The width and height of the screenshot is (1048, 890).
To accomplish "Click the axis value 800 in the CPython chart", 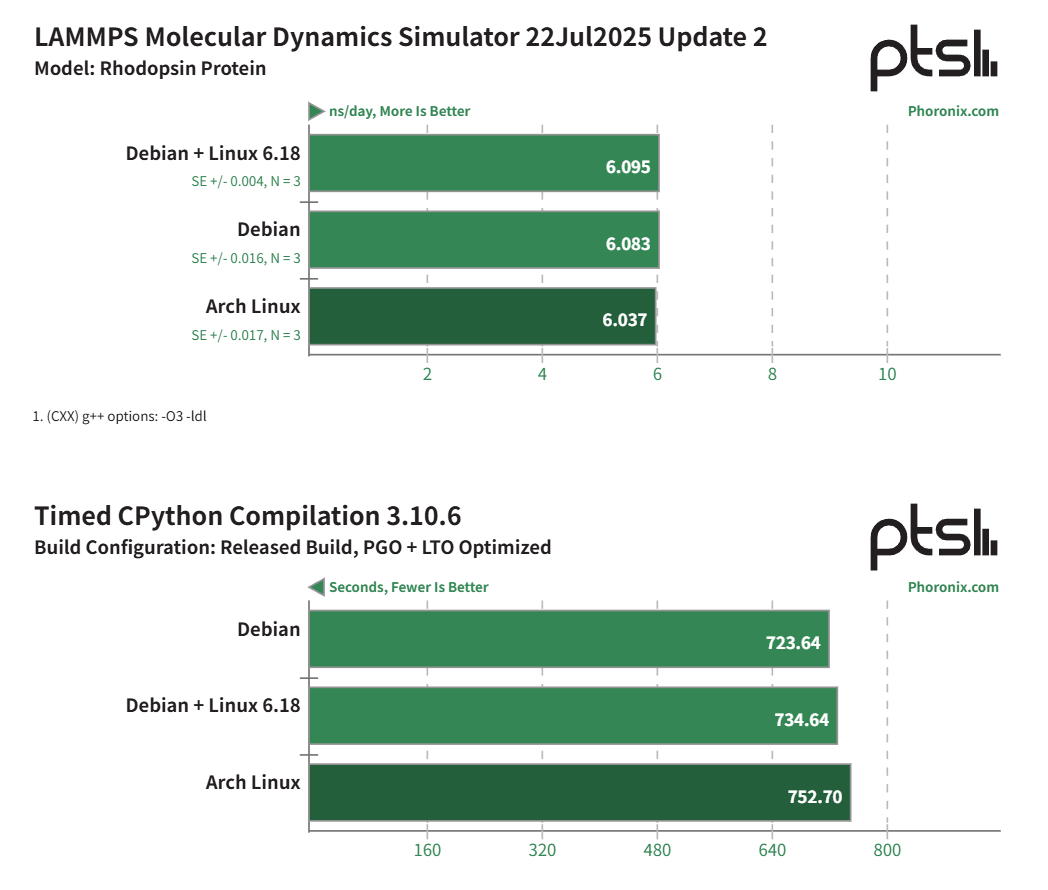I will (x=886, y=851).
